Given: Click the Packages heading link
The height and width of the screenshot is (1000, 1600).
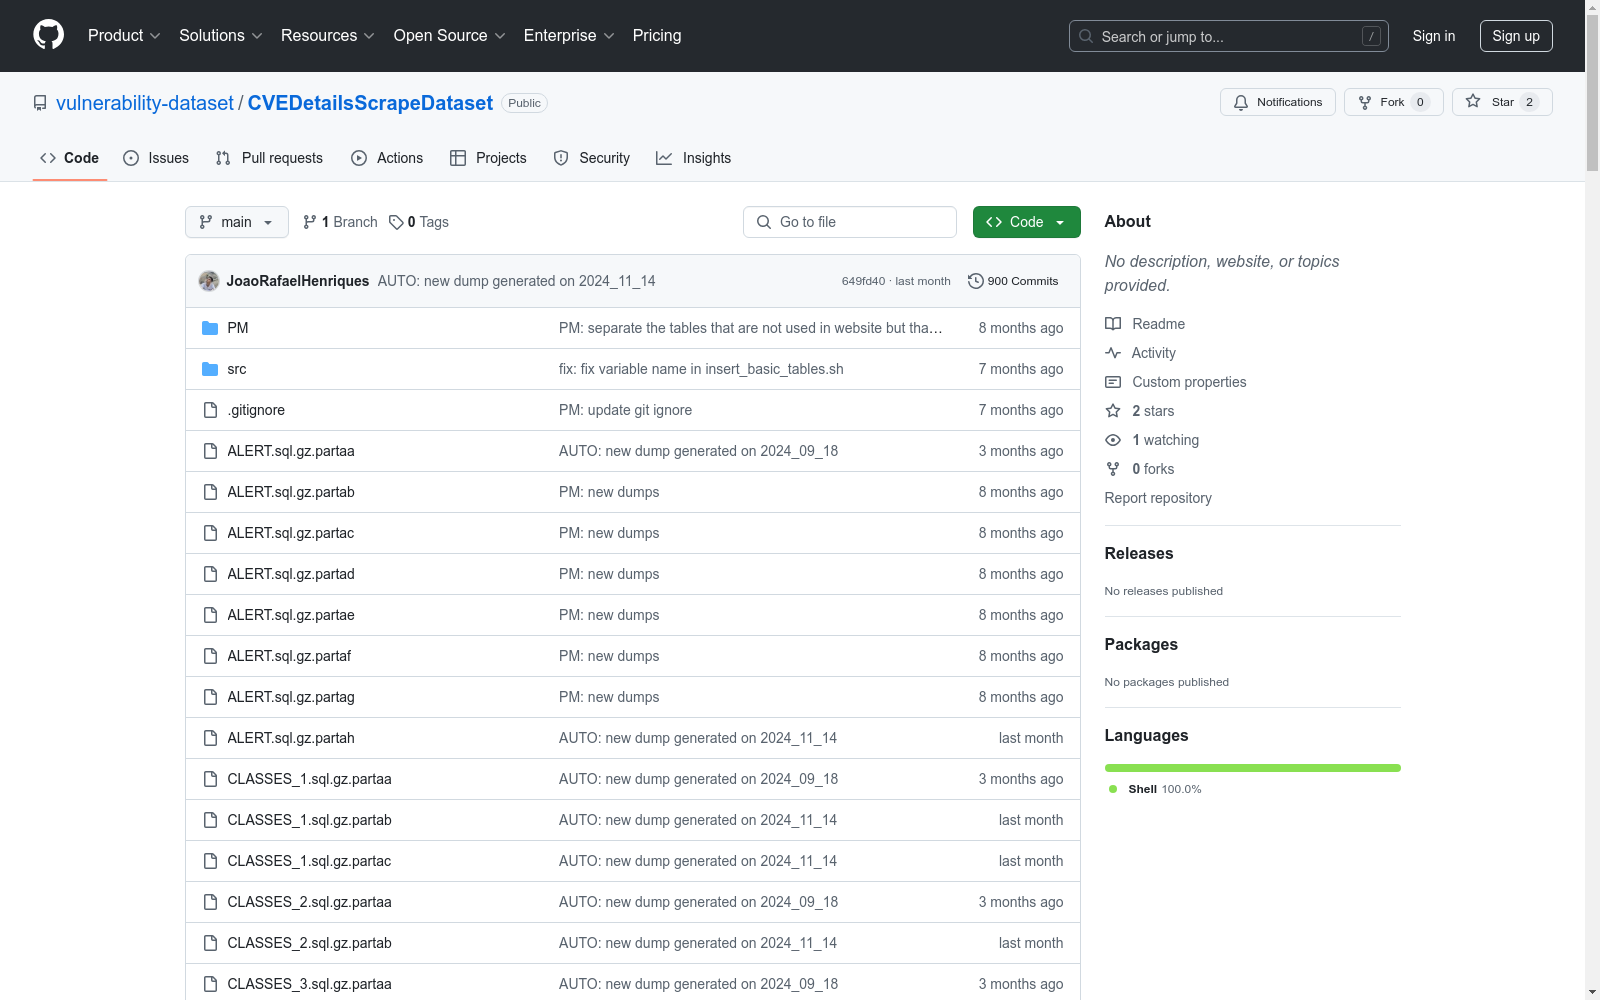Looking at the screenshot, I should tap(1141, 644).
